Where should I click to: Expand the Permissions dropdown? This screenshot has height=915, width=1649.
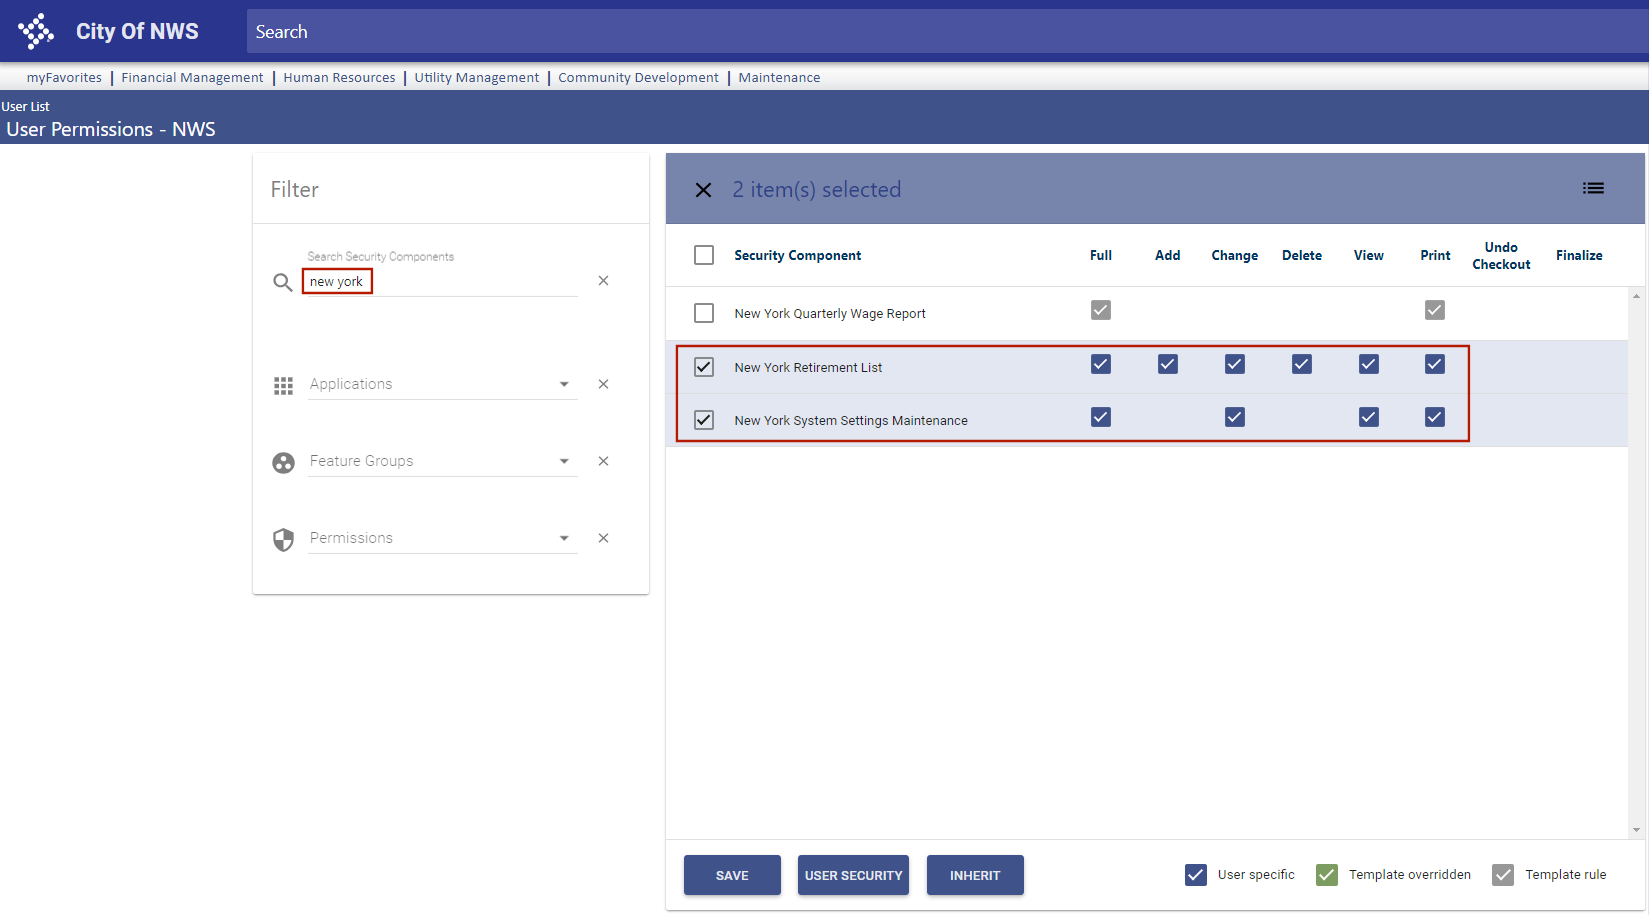(564, 538)
